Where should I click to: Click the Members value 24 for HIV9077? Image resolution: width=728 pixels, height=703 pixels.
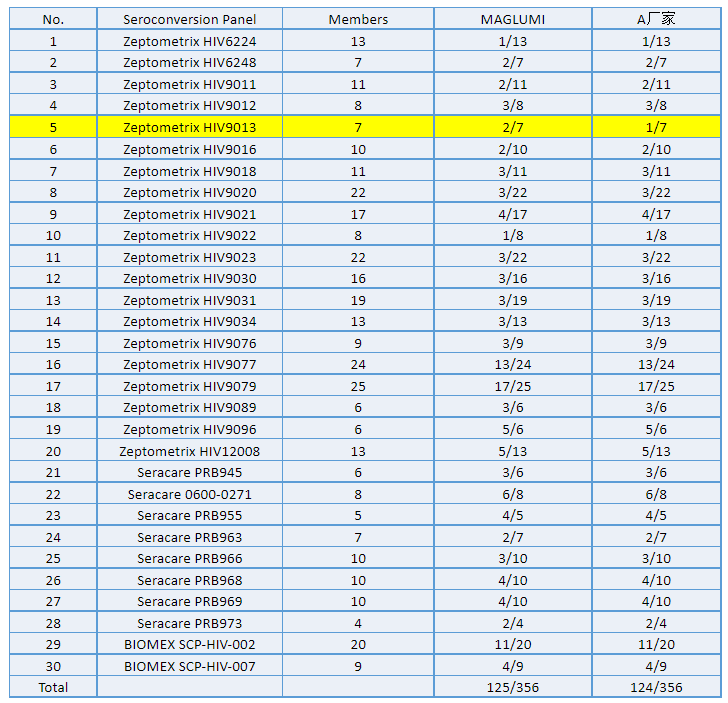click(x=358, y=365)
